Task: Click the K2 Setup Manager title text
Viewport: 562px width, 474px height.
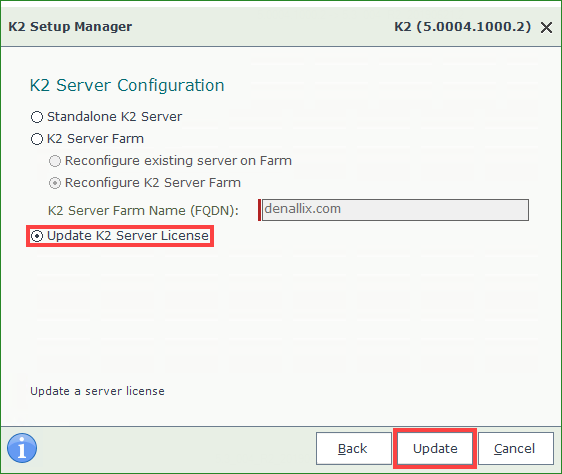Action: click(70, 27)
